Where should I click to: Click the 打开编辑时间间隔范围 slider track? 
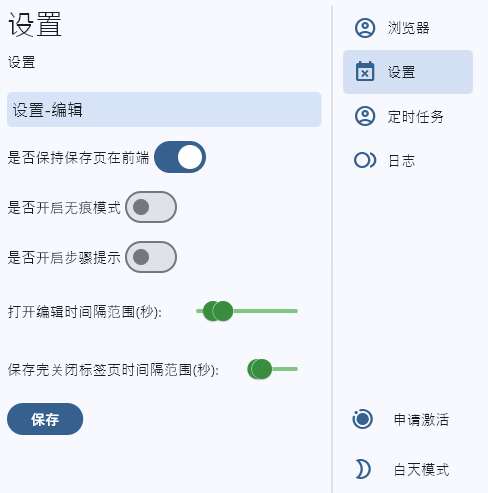pyautogui.click(x=265, y=311)
